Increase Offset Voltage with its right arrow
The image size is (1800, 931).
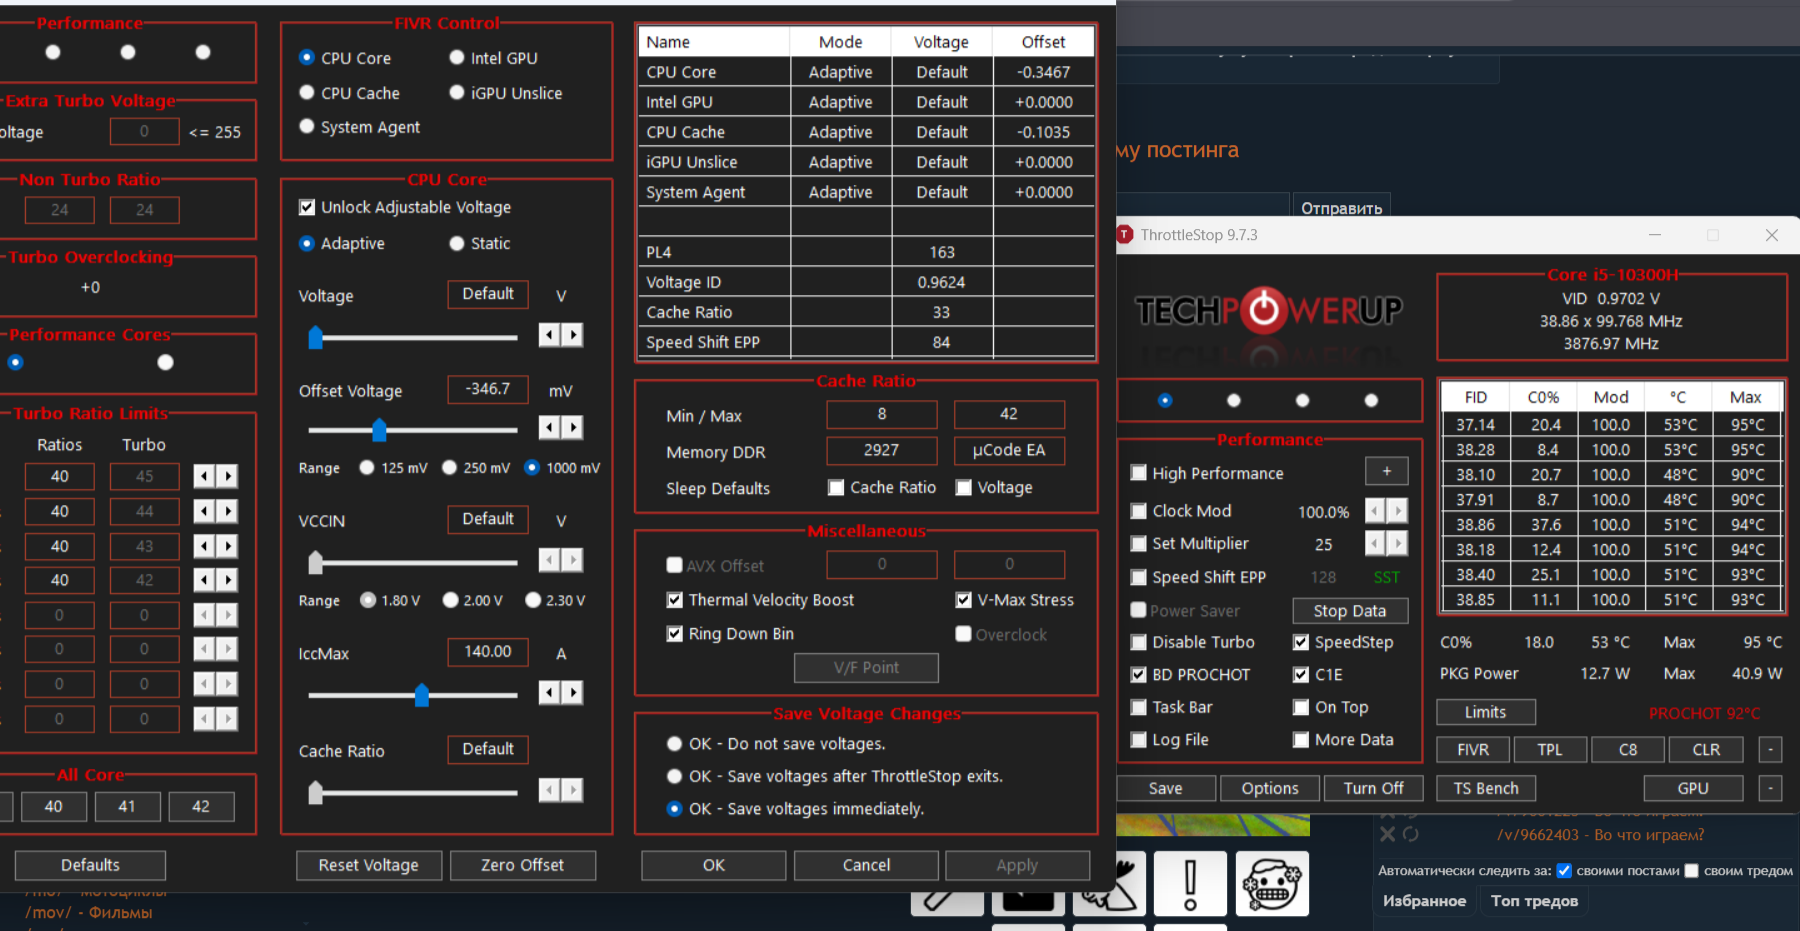572,428
